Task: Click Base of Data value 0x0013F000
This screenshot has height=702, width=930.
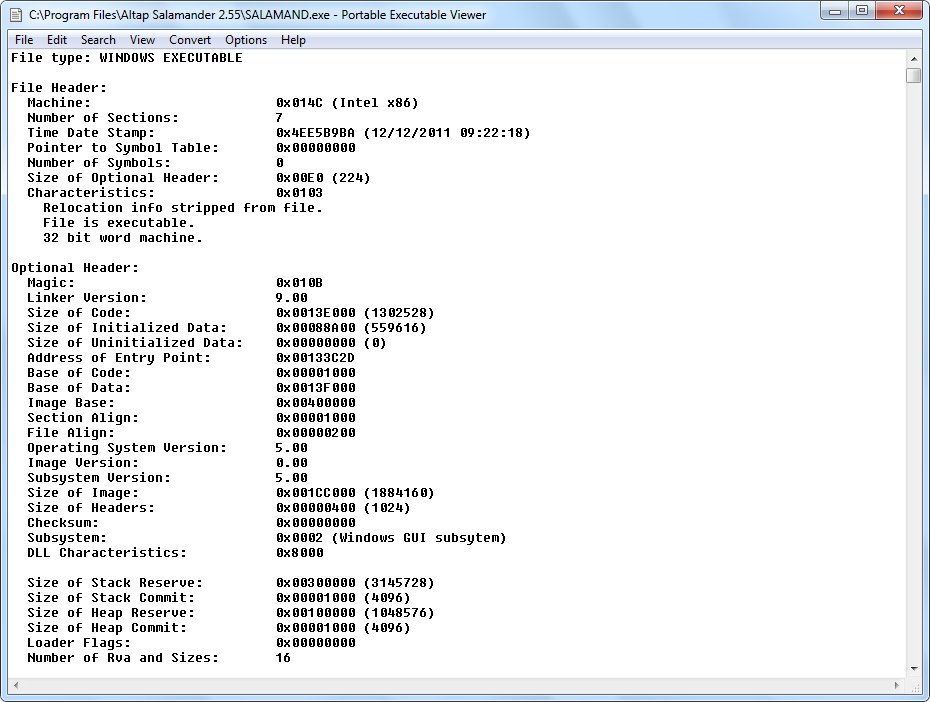Action: click(315, 388)
